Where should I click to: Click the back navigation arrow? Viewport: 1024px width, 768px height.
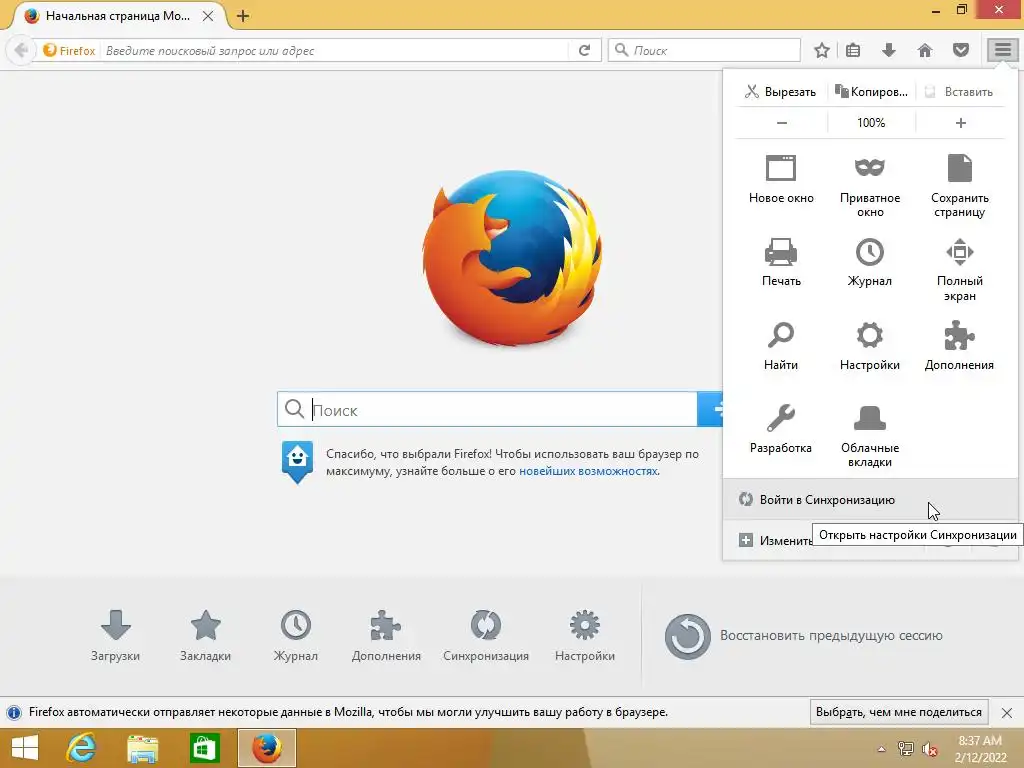click(21, 50)
